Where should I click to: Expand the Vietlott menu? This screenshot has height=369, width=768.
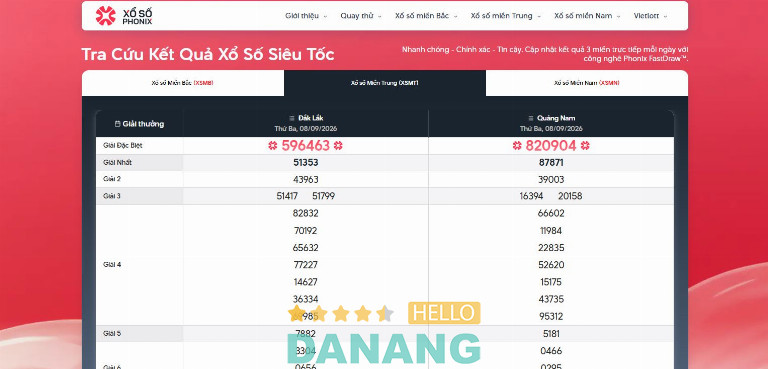[x=650, y=16]
